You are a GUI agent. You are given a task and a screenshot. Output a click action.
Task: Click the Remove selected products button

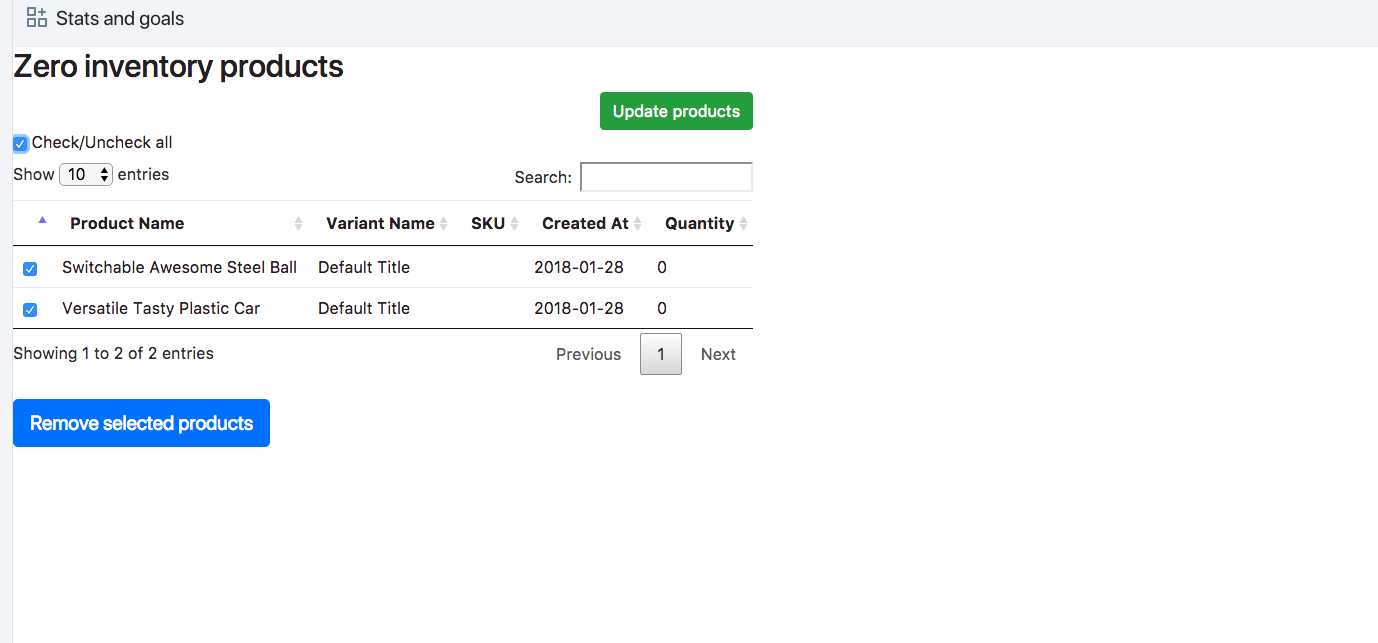click(x=141, y=423)
